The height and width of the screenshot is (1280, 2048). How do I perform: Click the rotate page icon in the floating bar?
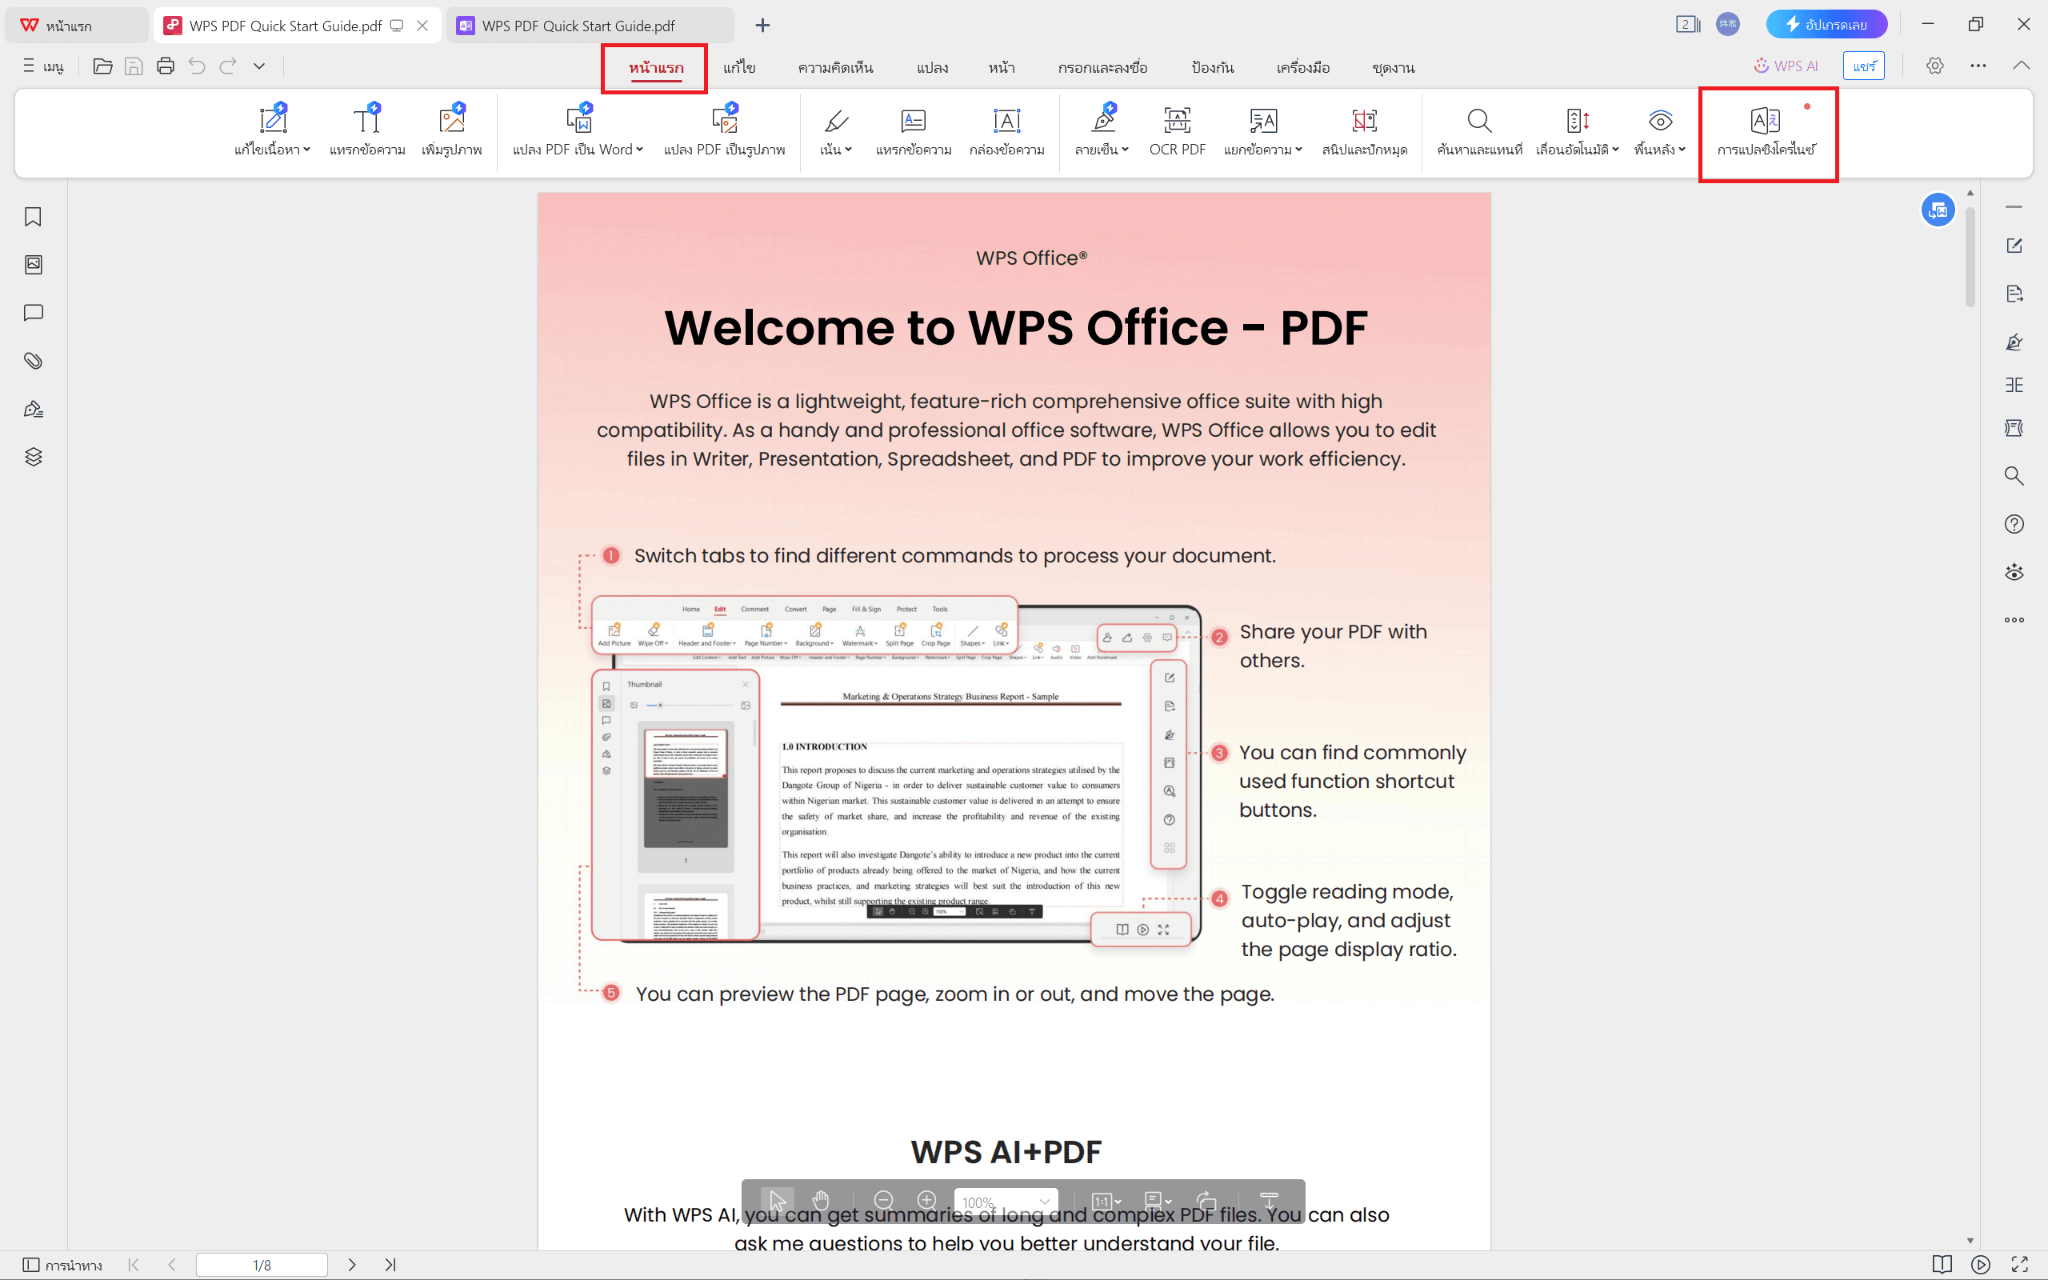[x=1207, y=1200]
